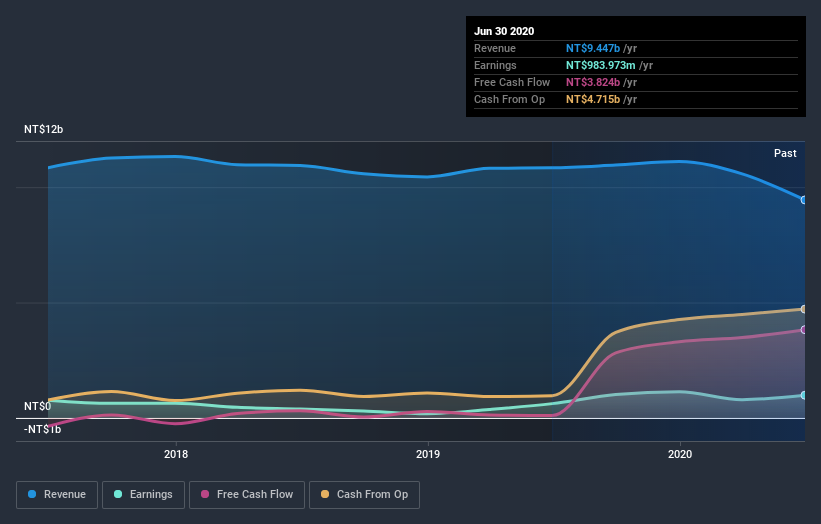Click the NT$12b y-axis label

(43, 129)
